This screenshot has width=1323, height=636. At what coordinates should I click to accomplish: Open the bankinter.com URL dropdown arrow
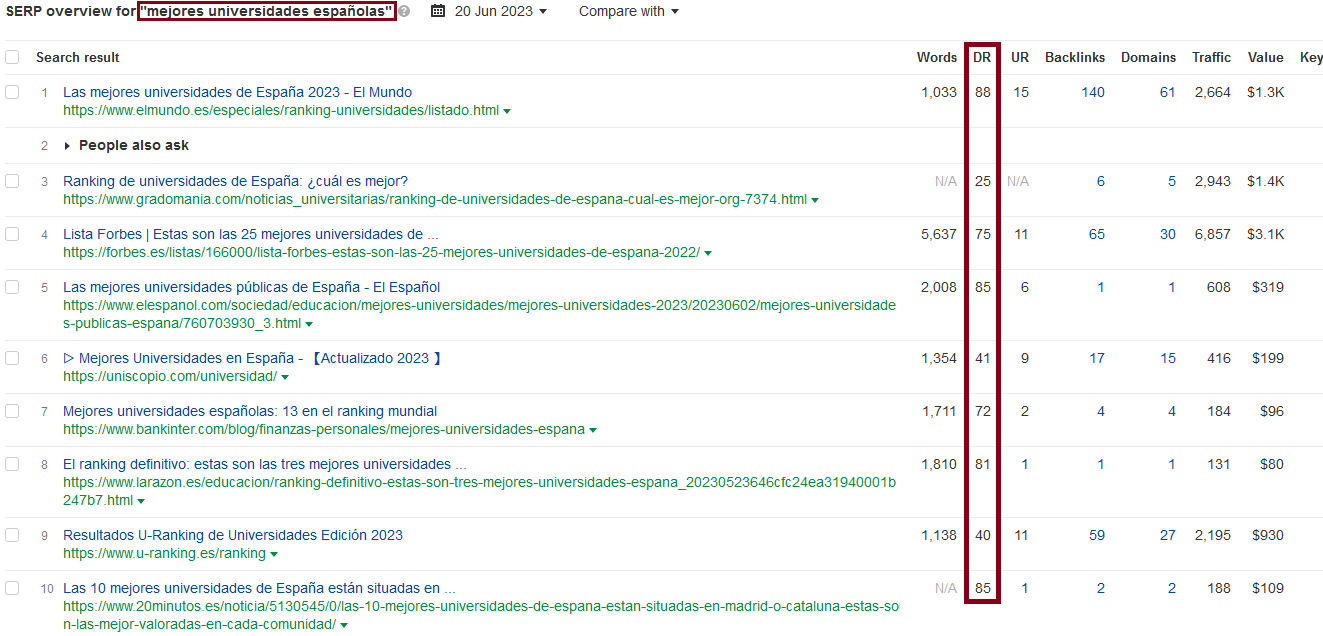[x=593, y=430]
